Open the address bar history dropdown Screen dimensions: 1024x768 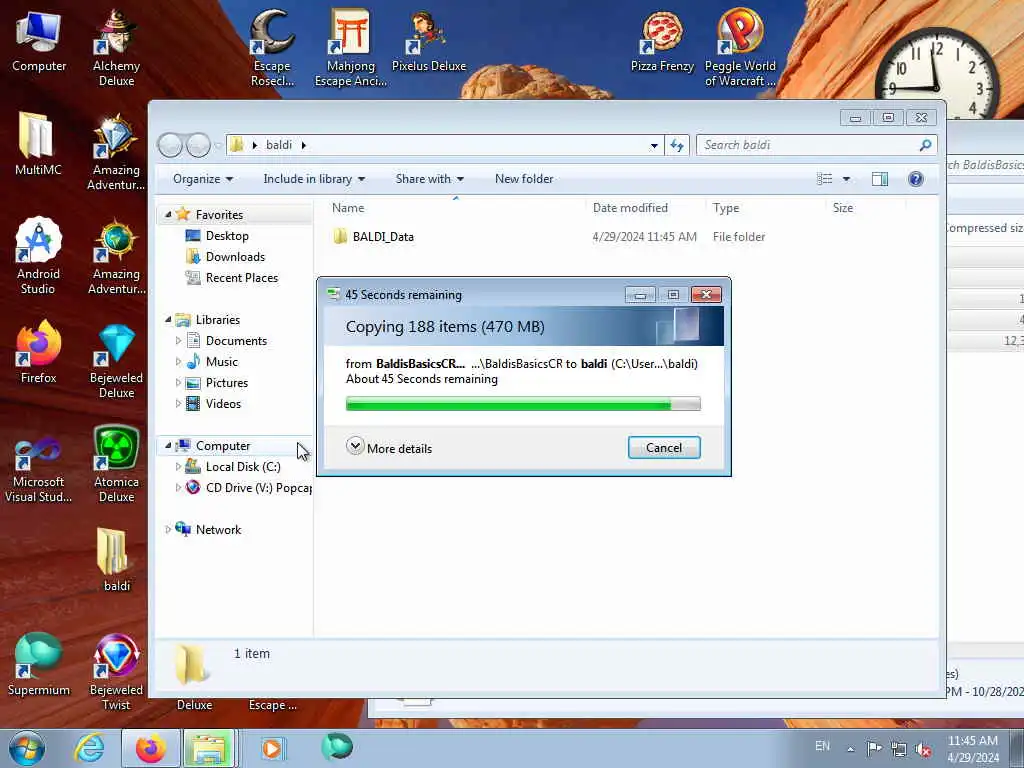654,146
